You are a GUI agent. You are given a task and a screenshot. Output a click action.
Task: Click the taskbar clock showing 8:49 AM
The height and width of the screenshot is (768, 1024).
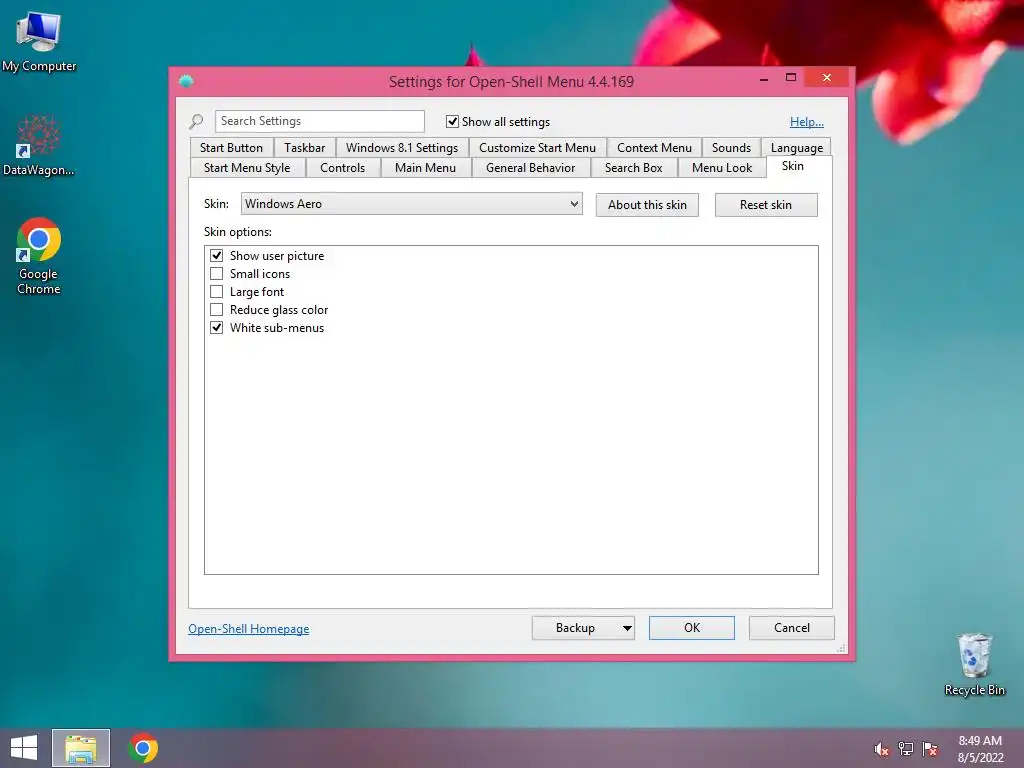point(980,749)
